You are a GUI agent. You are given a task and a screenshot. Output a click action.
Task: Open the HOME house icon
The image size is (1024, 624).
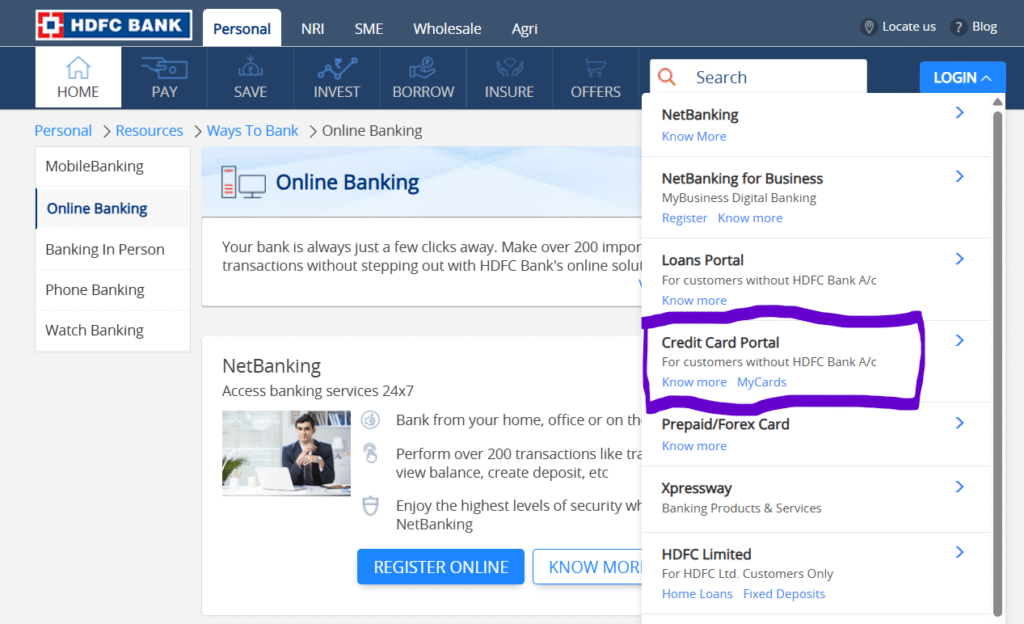click(x=78, y=68)
